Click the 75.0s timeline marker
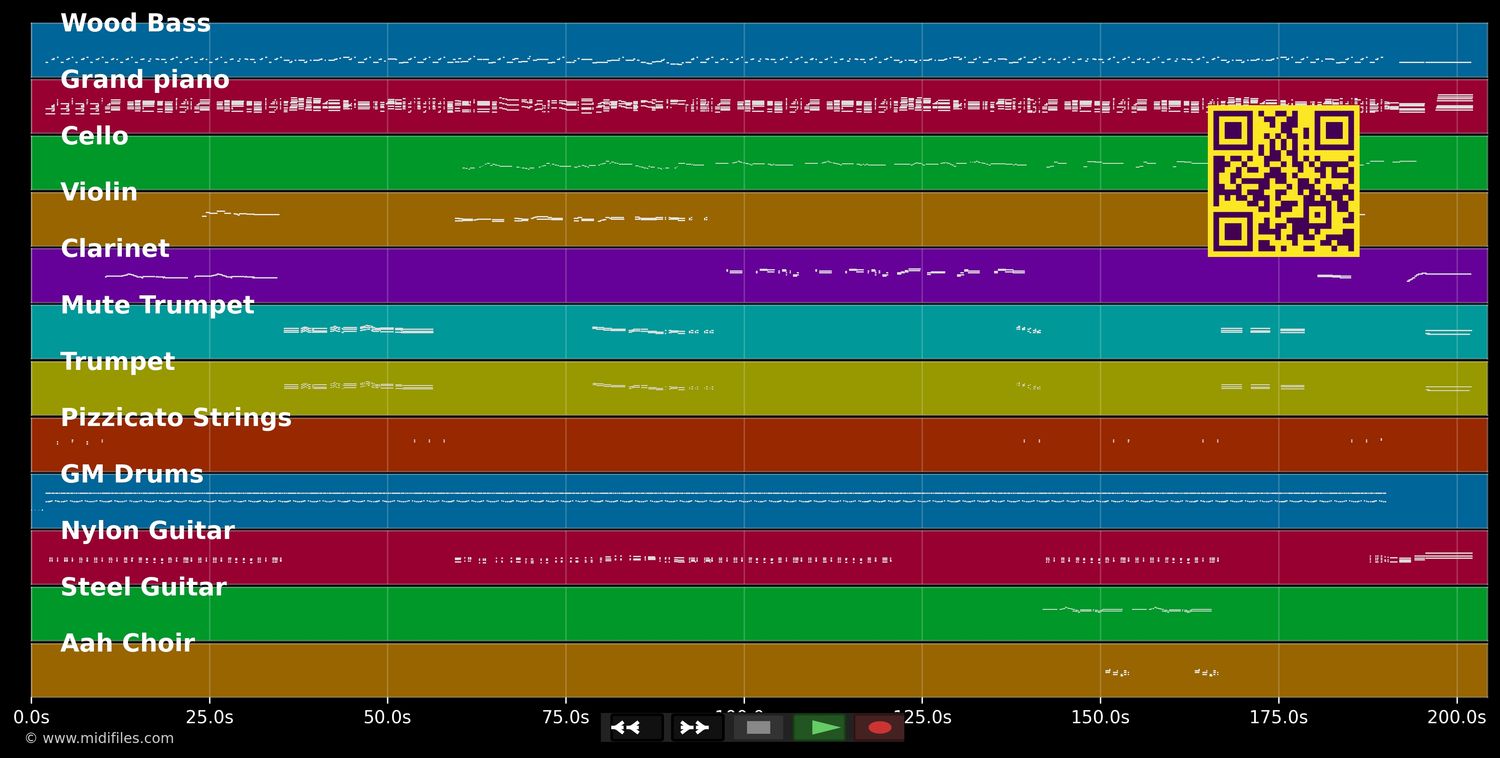 pyautogui.click(x=565, y=717)
